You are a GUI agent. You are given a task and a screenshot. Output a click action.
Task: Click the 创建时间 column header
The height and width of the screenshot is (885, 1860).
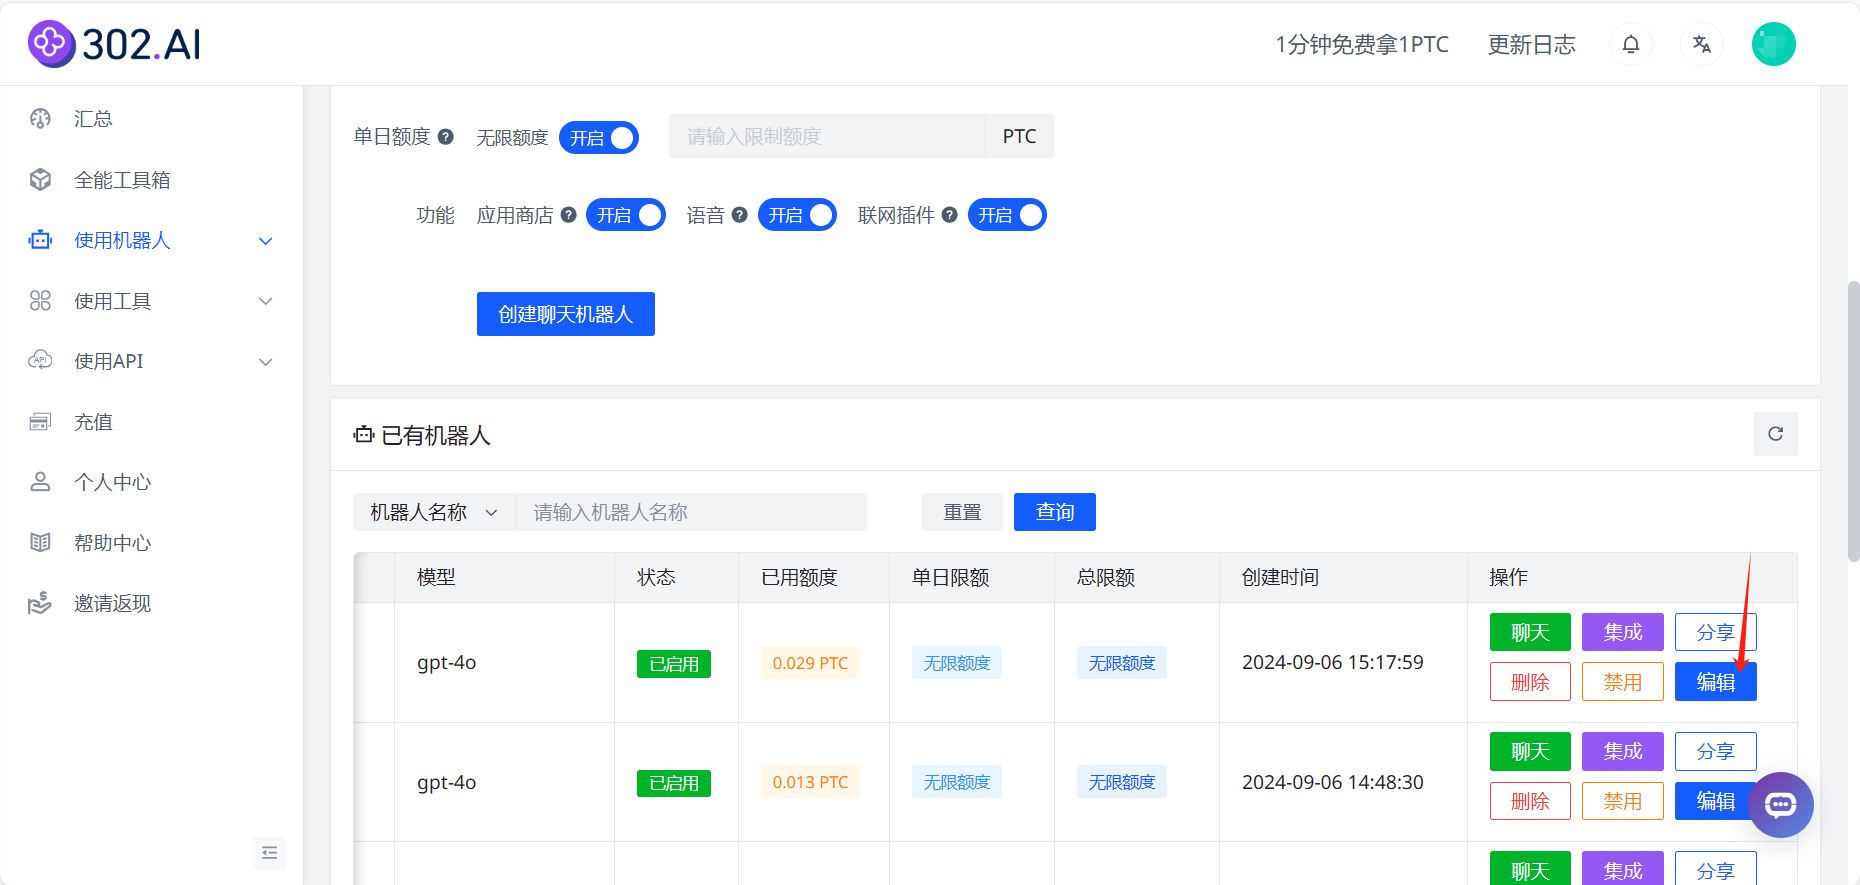(x=1280, y=577)
